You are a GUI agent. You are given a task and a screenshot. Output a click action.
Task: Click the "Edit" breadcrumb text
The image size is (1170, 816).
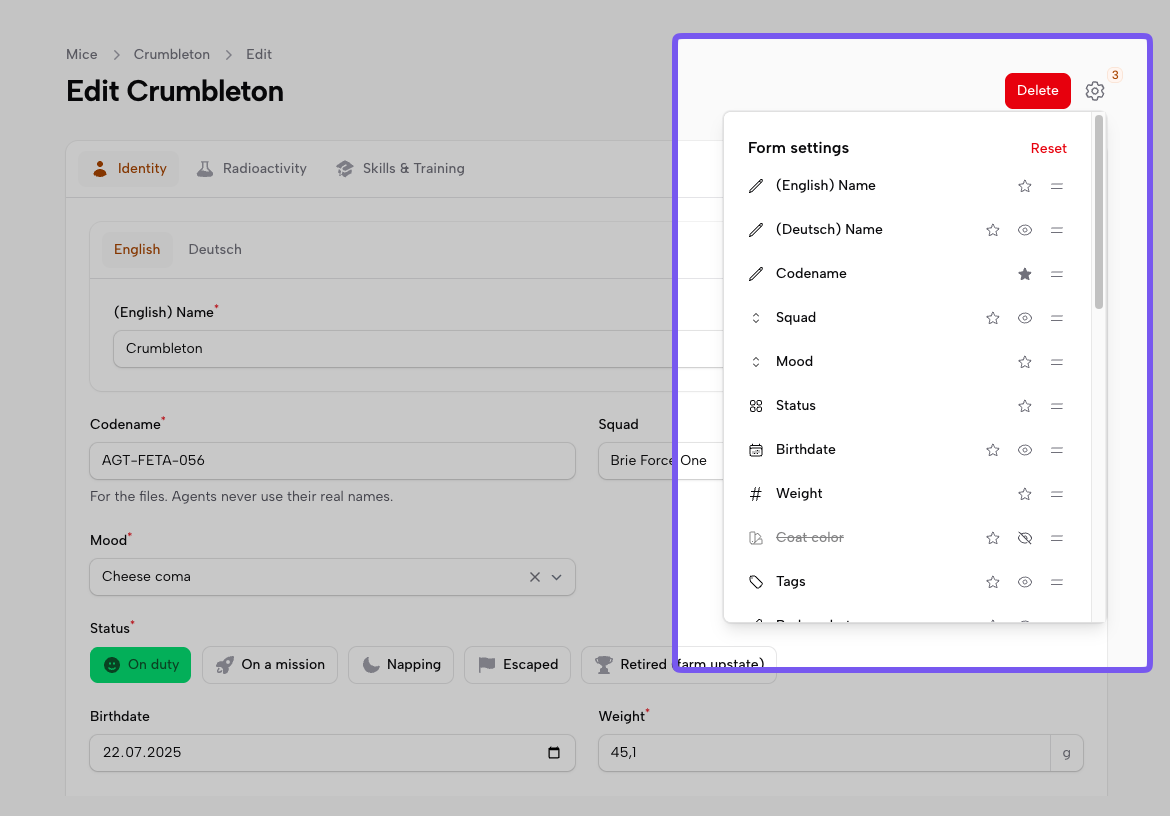coord(259,54)
